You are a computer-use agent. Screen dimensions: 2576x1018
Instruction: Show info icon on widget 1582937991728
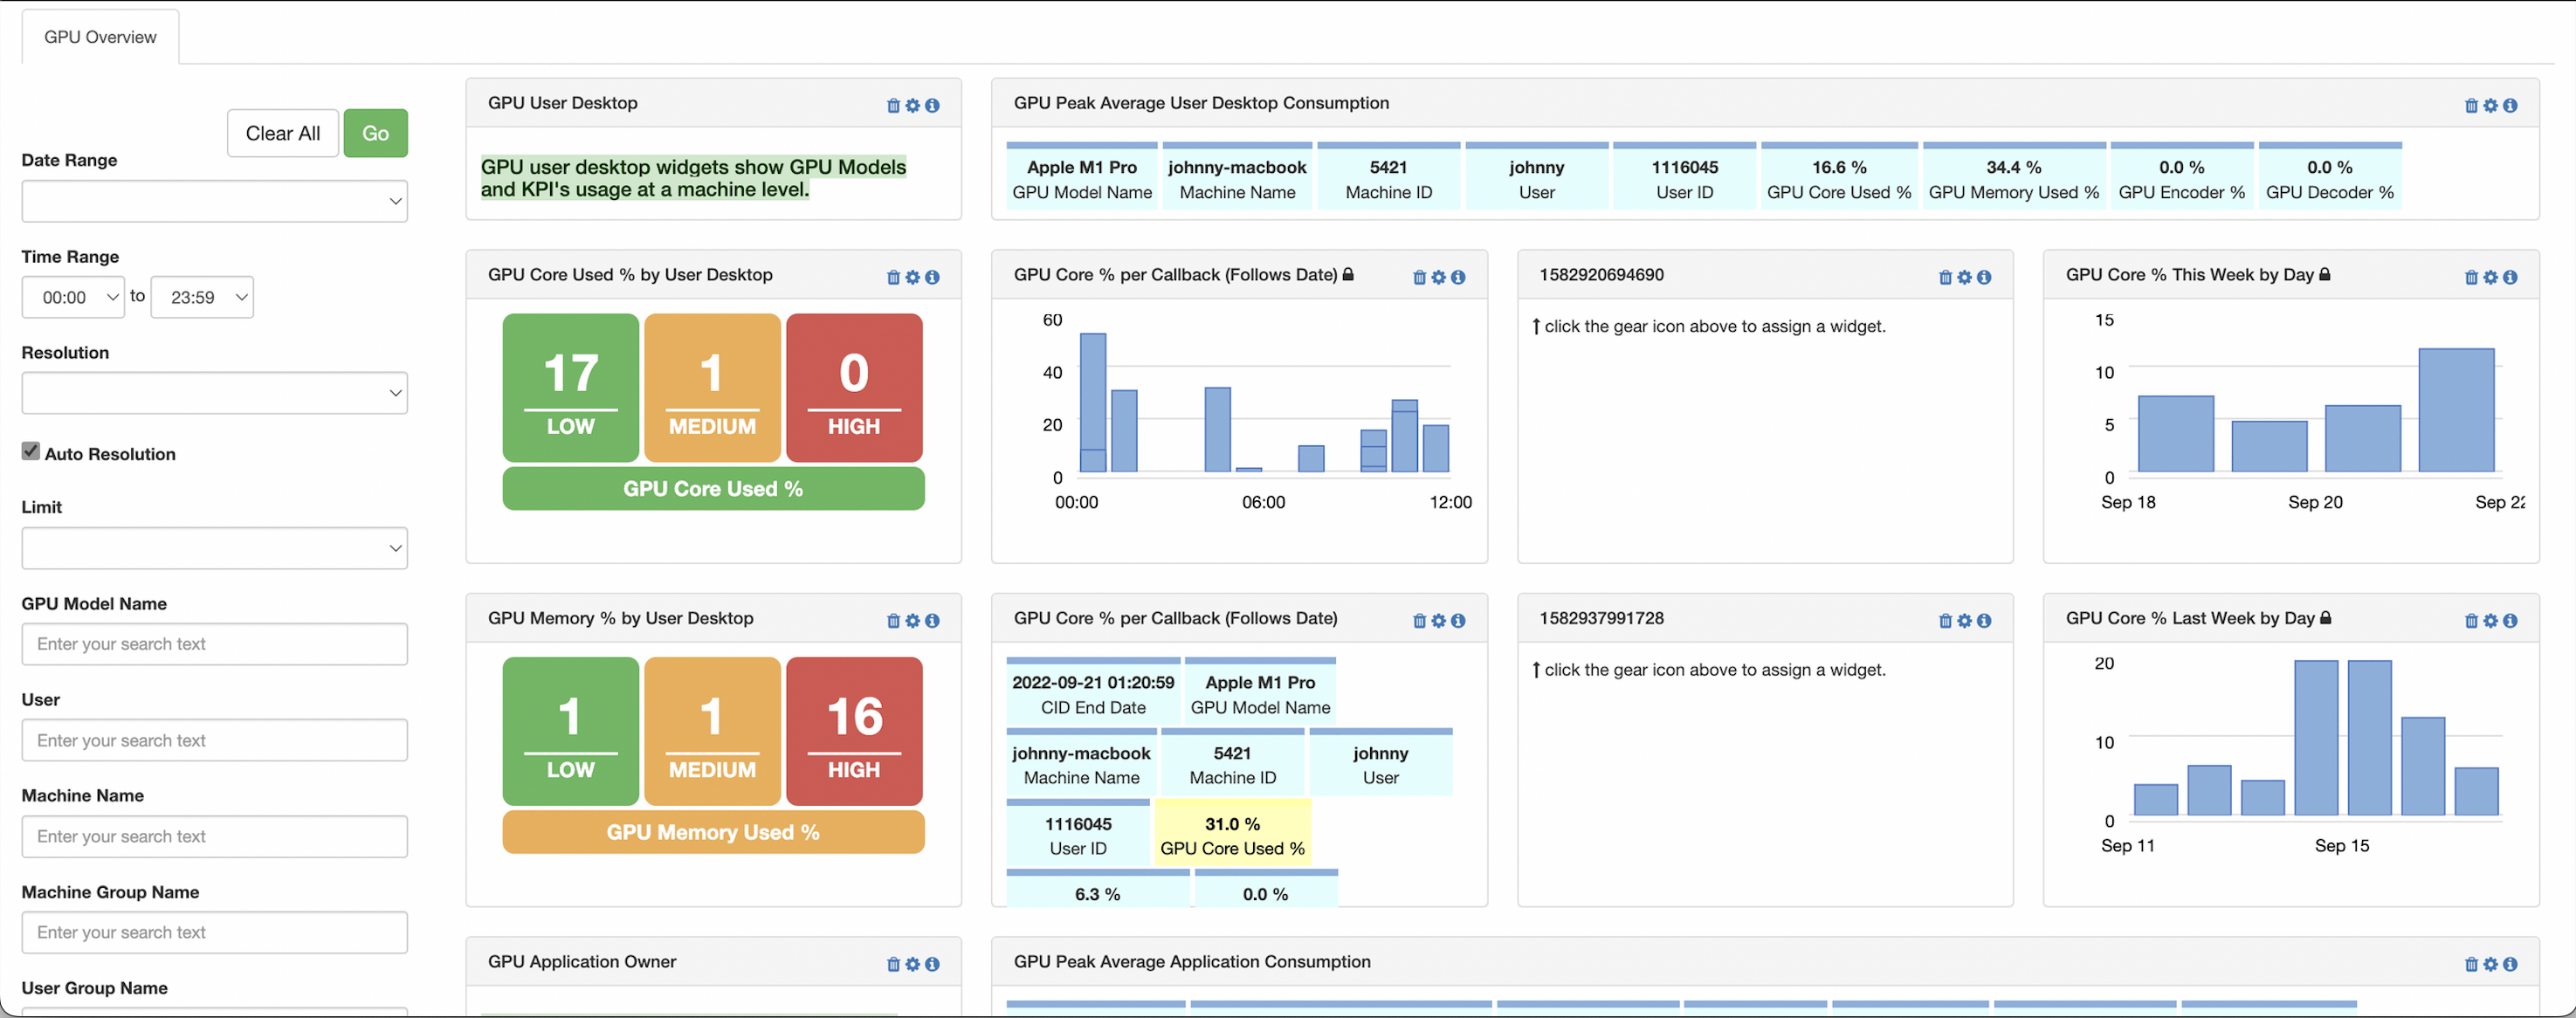[1984, 621]
